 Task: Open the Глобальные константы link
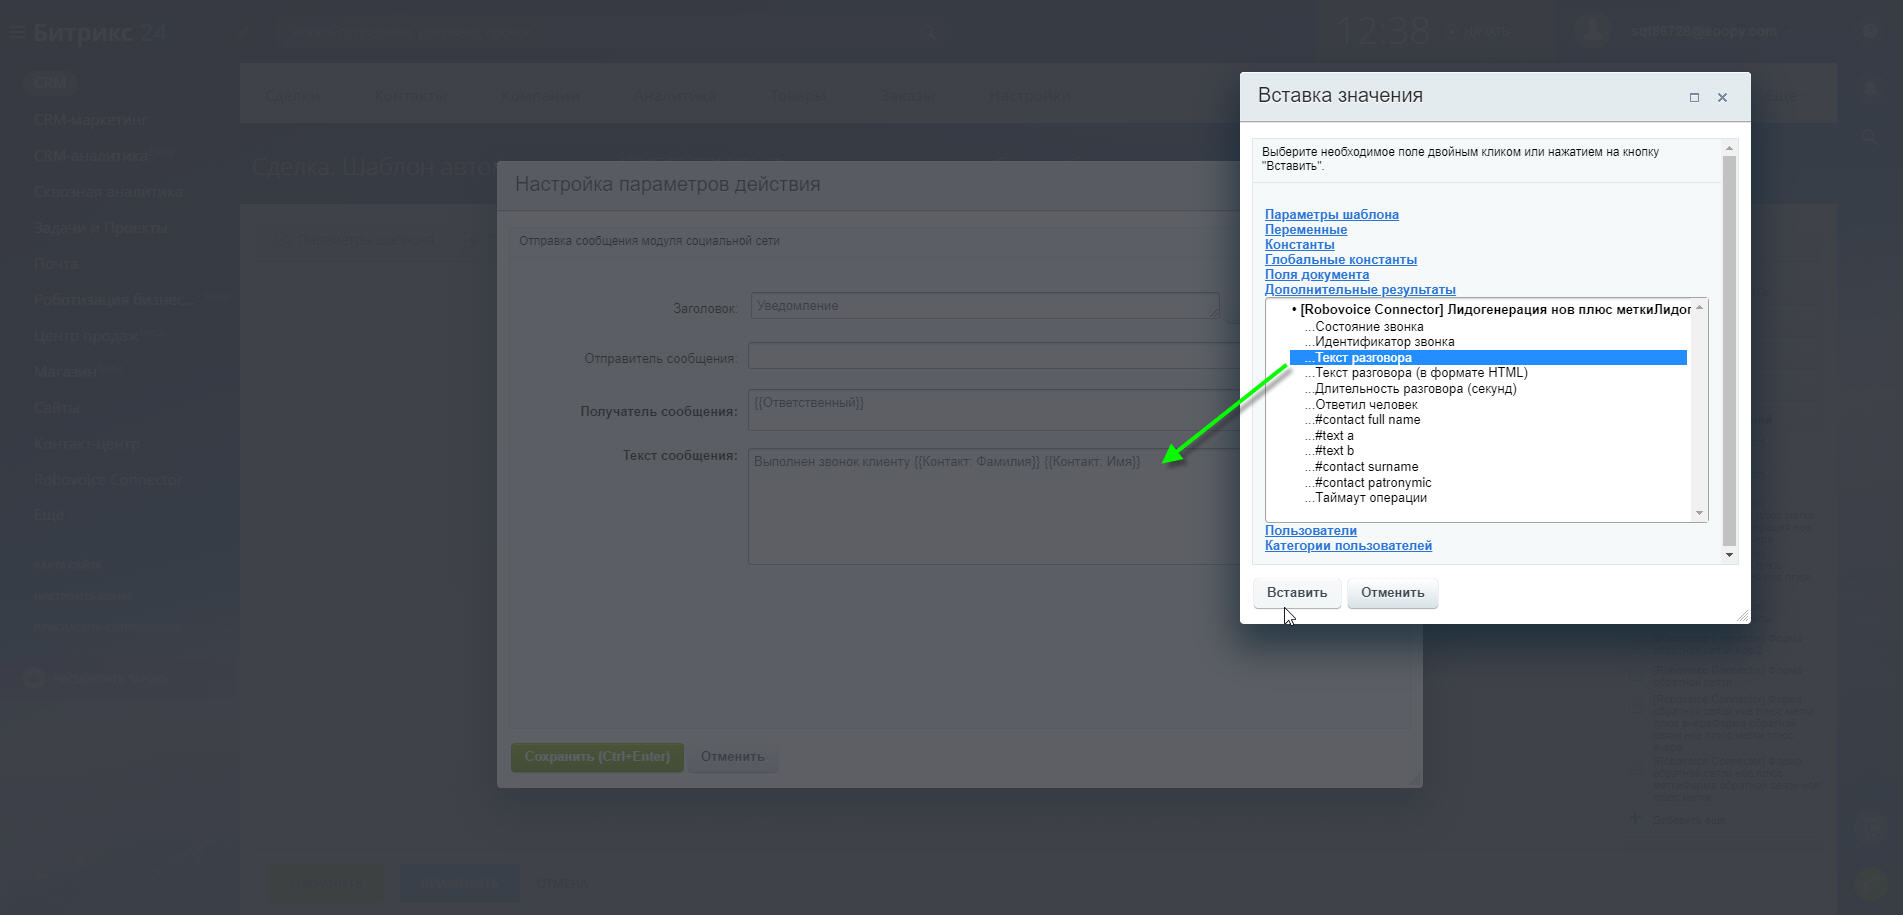point(1340,259)
